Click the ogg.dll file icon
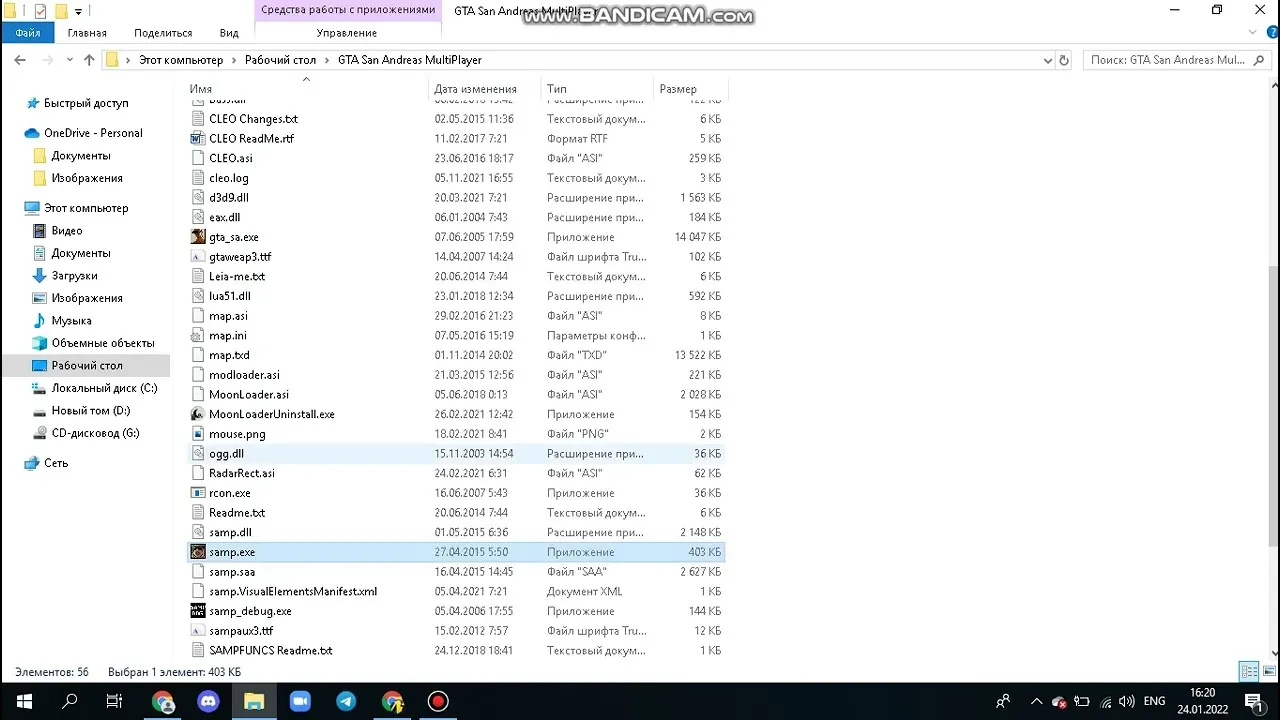This screenshot has width=1280, height=720. click(198, 454)
